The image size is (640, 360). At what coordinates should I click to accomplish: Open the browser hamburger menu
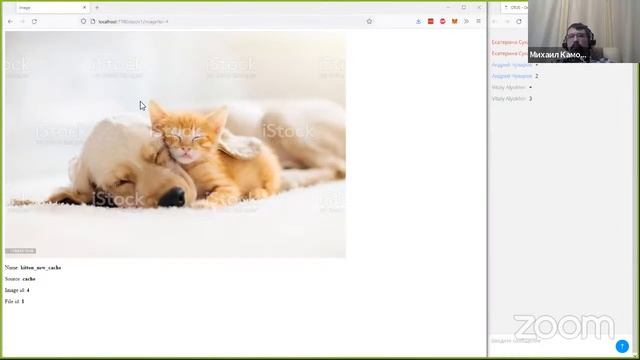[x=478, y=21]
